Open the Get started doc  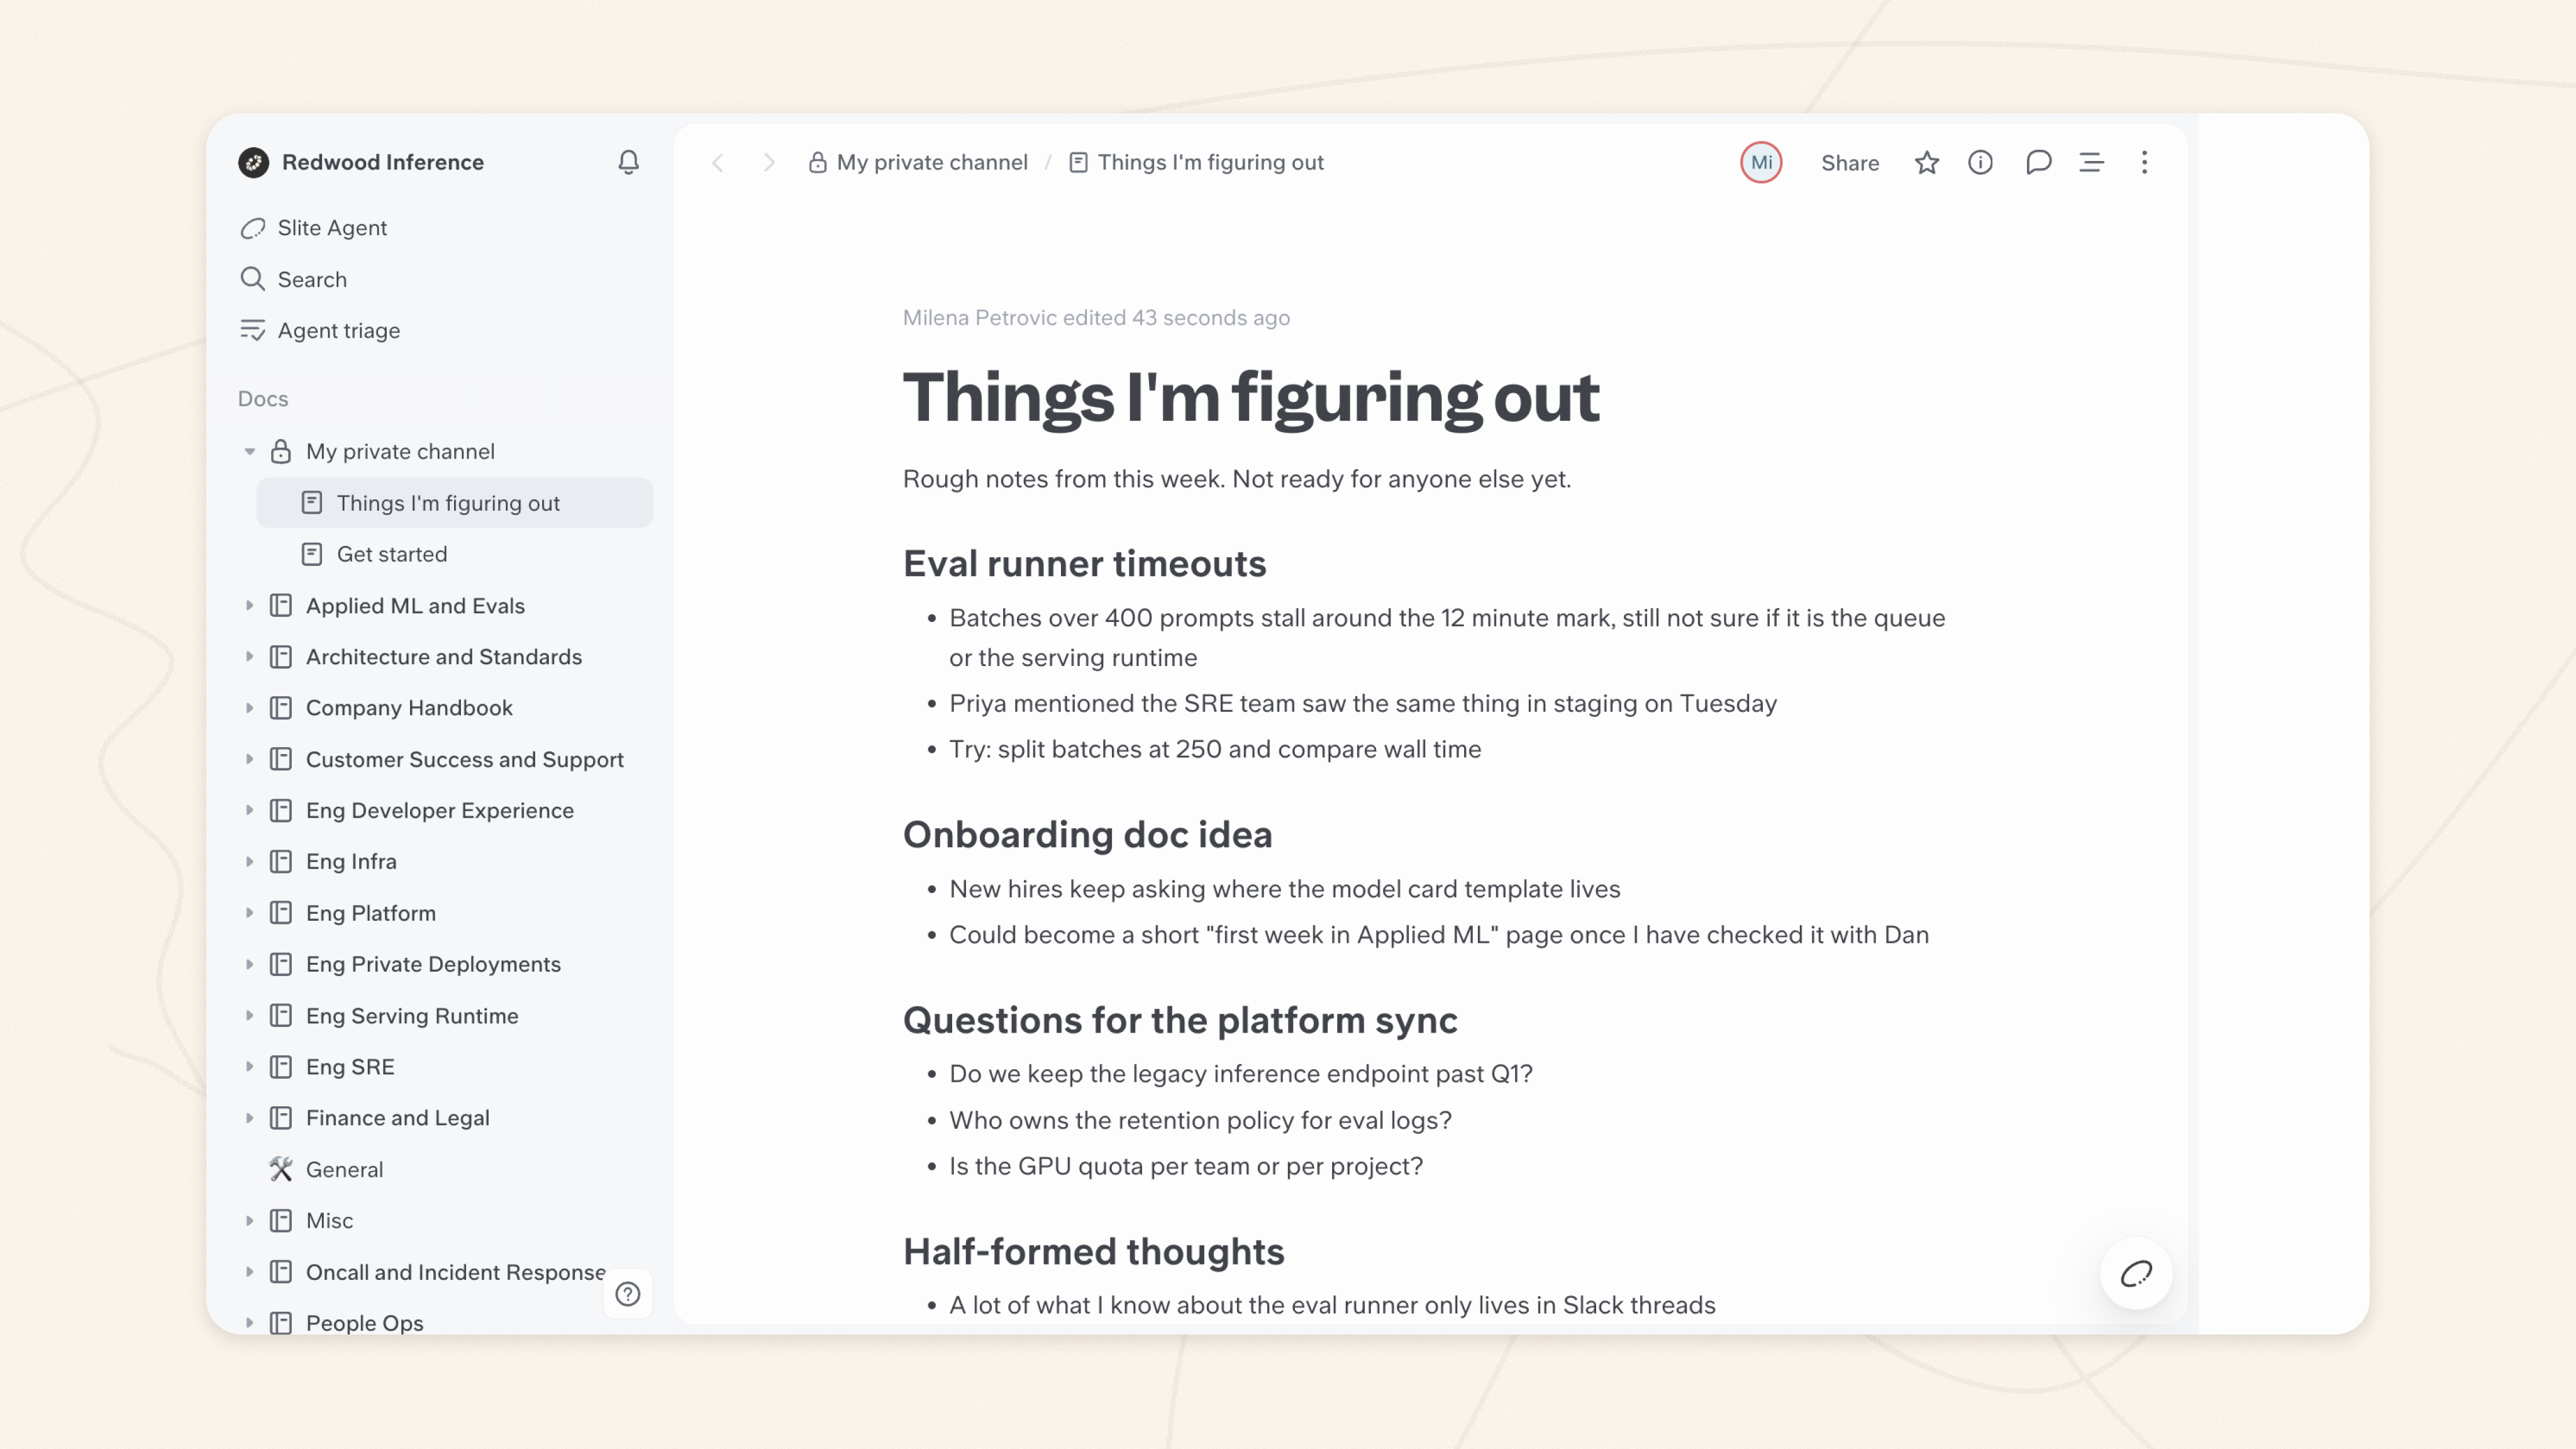(x=455, y=554)
